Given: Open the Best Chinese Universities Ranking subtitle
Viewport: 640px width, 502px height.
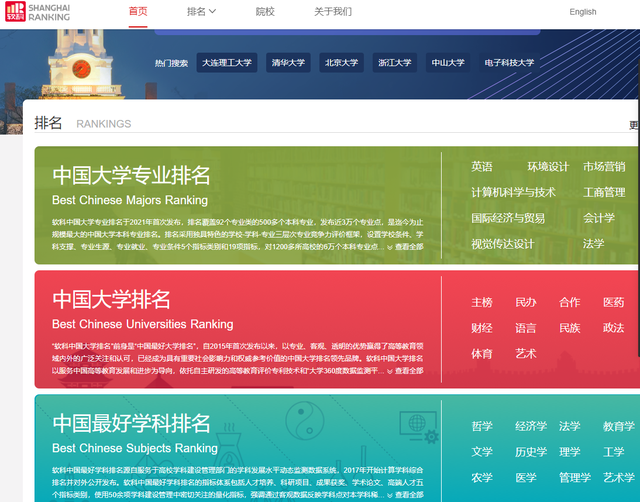Looking at the screenshot, I should tap(142, 324).
